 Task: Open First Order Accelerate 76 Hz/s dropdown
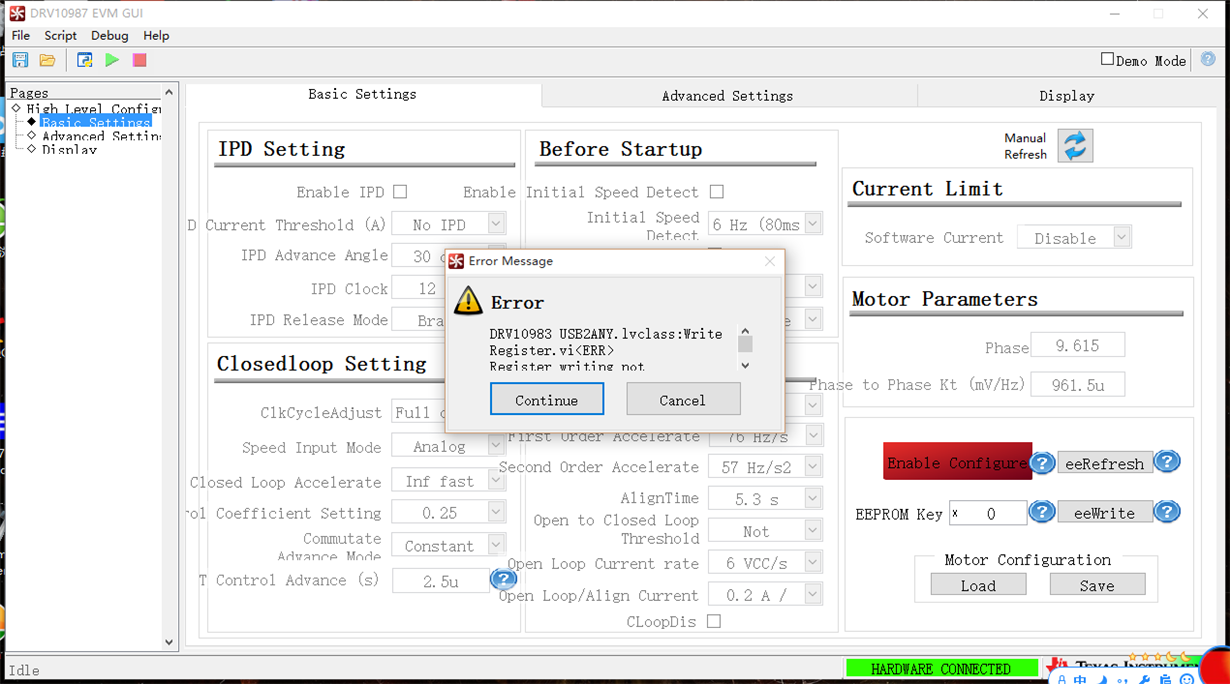pos(813,436)
